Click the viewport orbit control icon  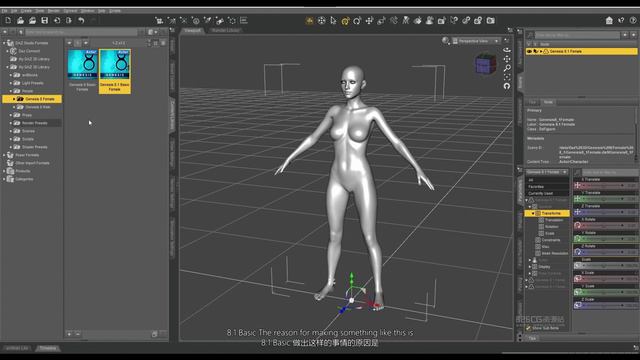pos(507,50)
